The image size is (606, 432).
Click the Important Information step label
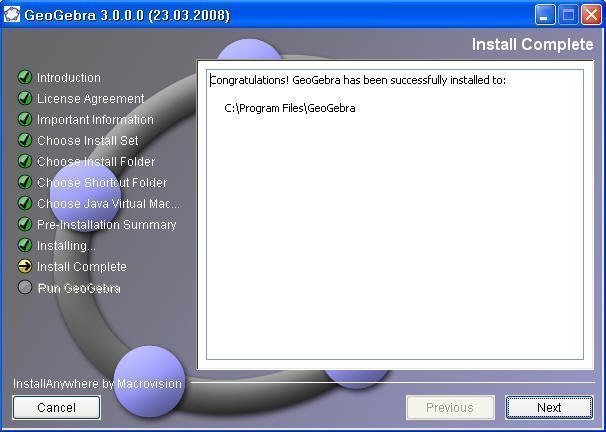tap(95, 120)
